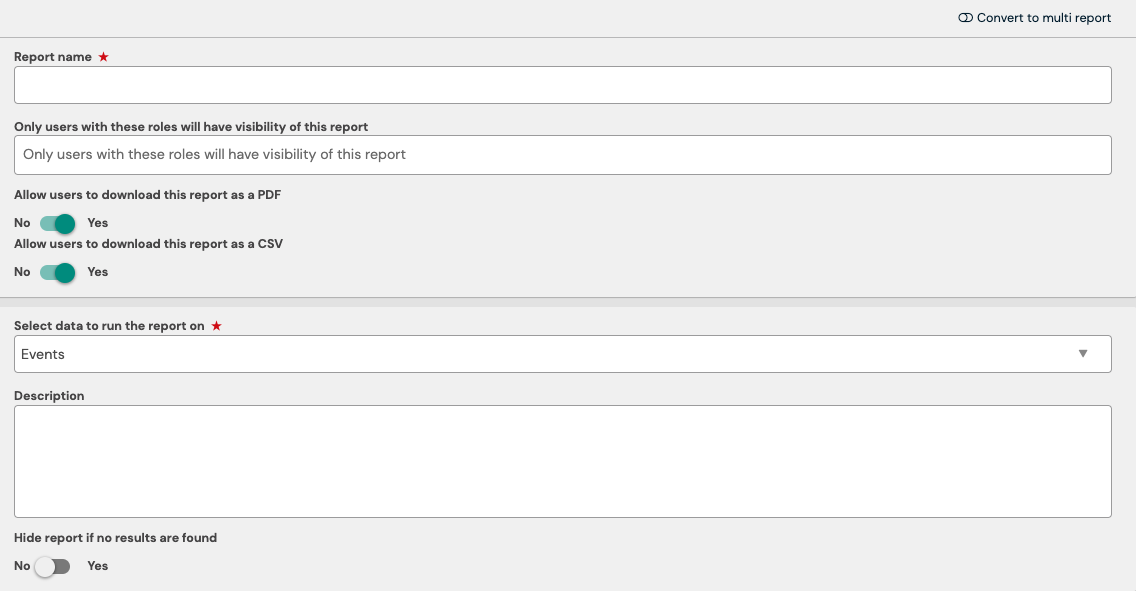Click the red asterisk beside 'Select data to run the report on'
Viewport: 1136px width, 591px height.
pyautogui.click(x=217, y=325)
